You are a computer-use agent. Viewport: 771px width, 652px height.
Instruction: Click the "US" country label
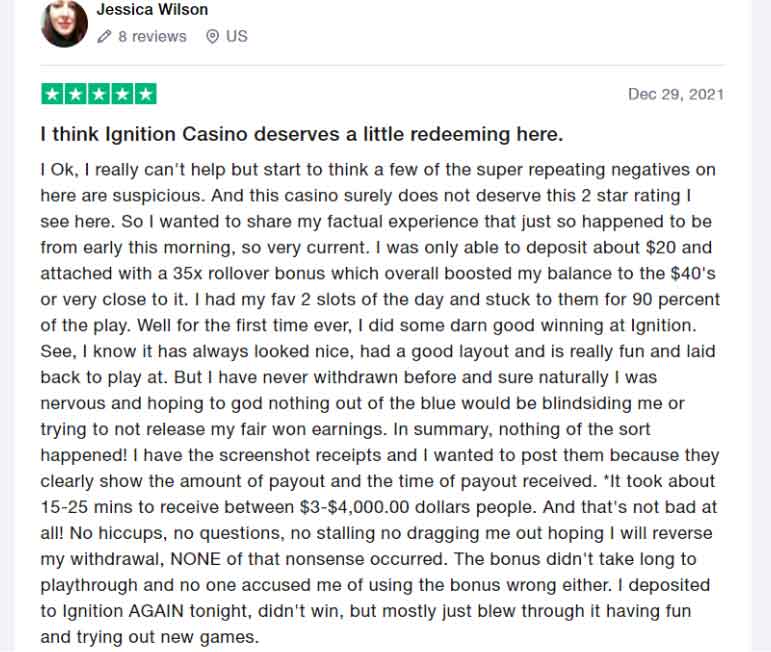point(237,36)
